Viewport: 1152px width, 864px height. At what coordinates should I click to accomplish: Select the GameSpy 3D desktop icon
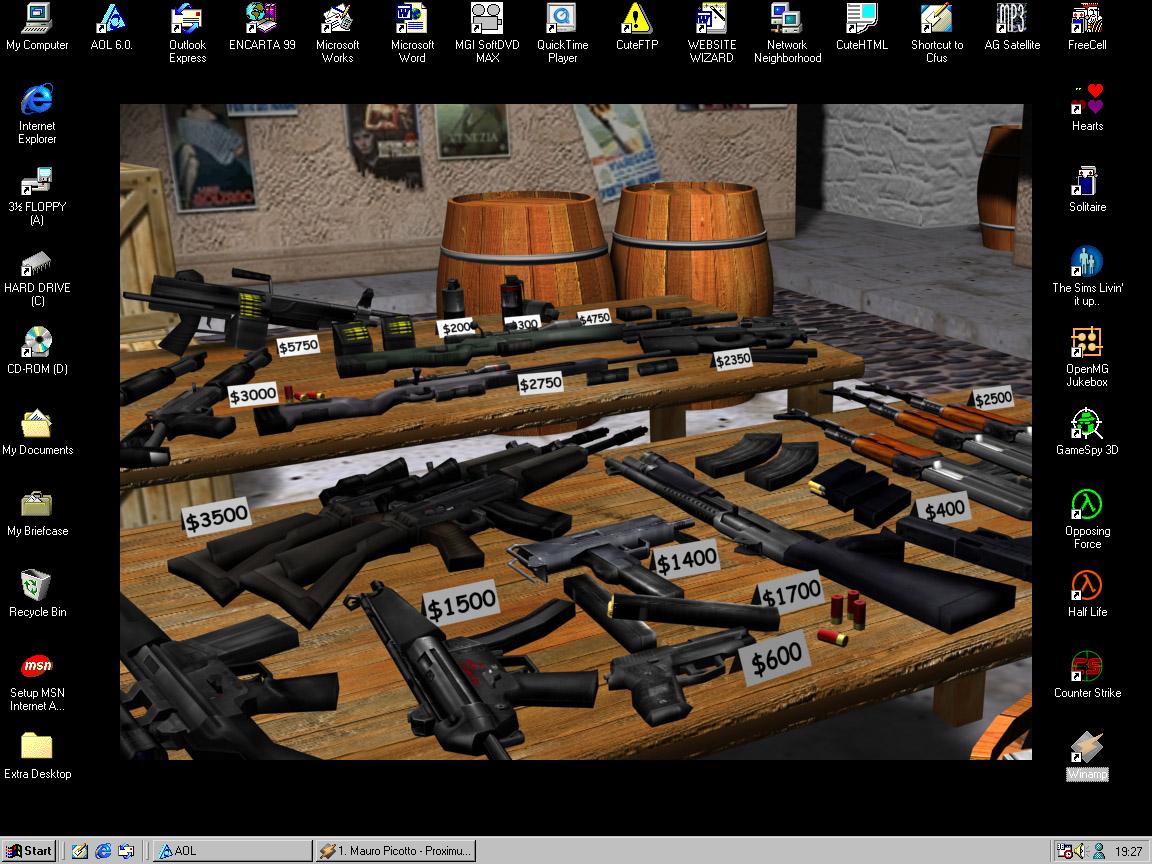(1087, 424)
